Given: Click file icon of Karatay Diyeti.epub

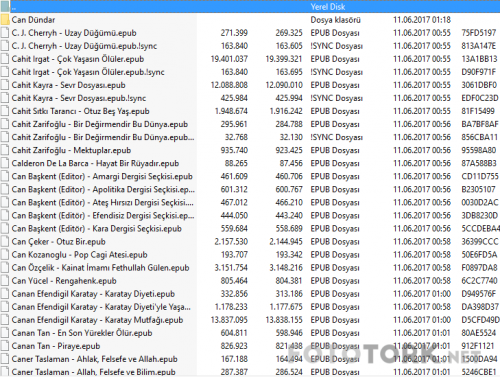Looking at the screenshot, I should point(5,294).
